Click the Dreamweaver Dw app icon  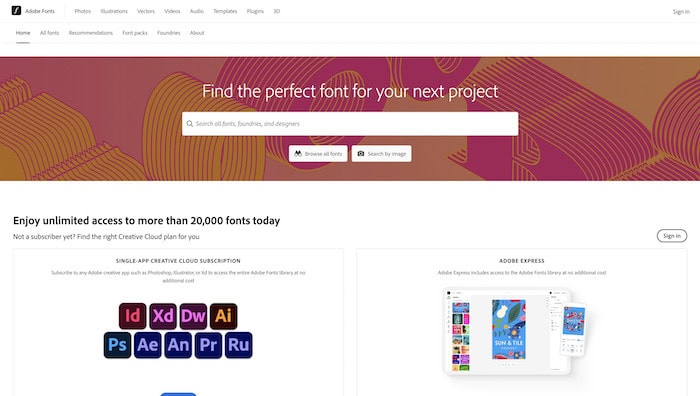point(193,316)
